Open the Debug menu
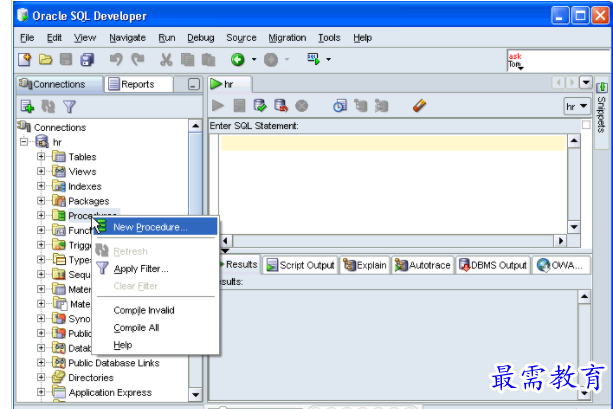 coord(201,38)
